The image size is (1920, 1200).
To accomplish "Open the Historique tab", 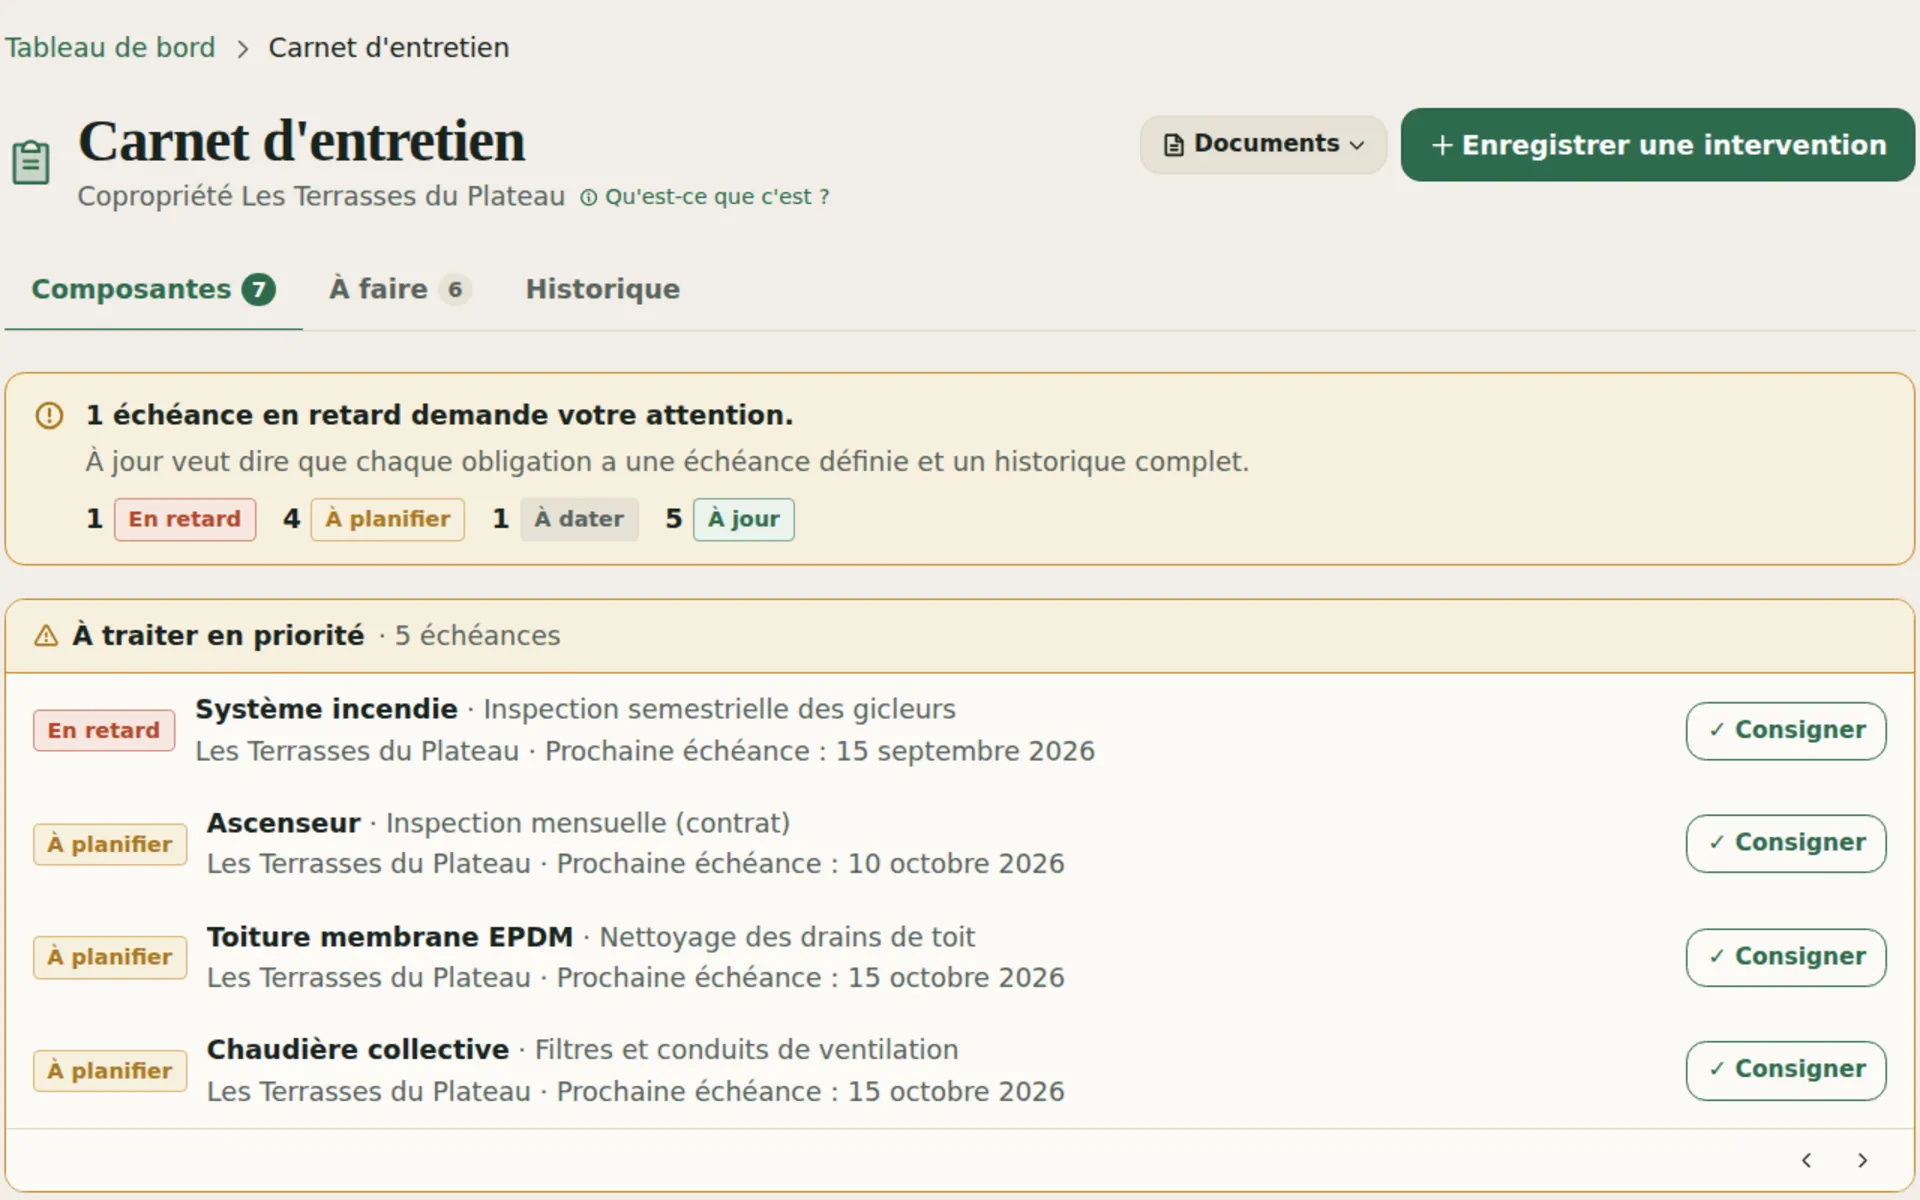I will [x=603, y=289].
